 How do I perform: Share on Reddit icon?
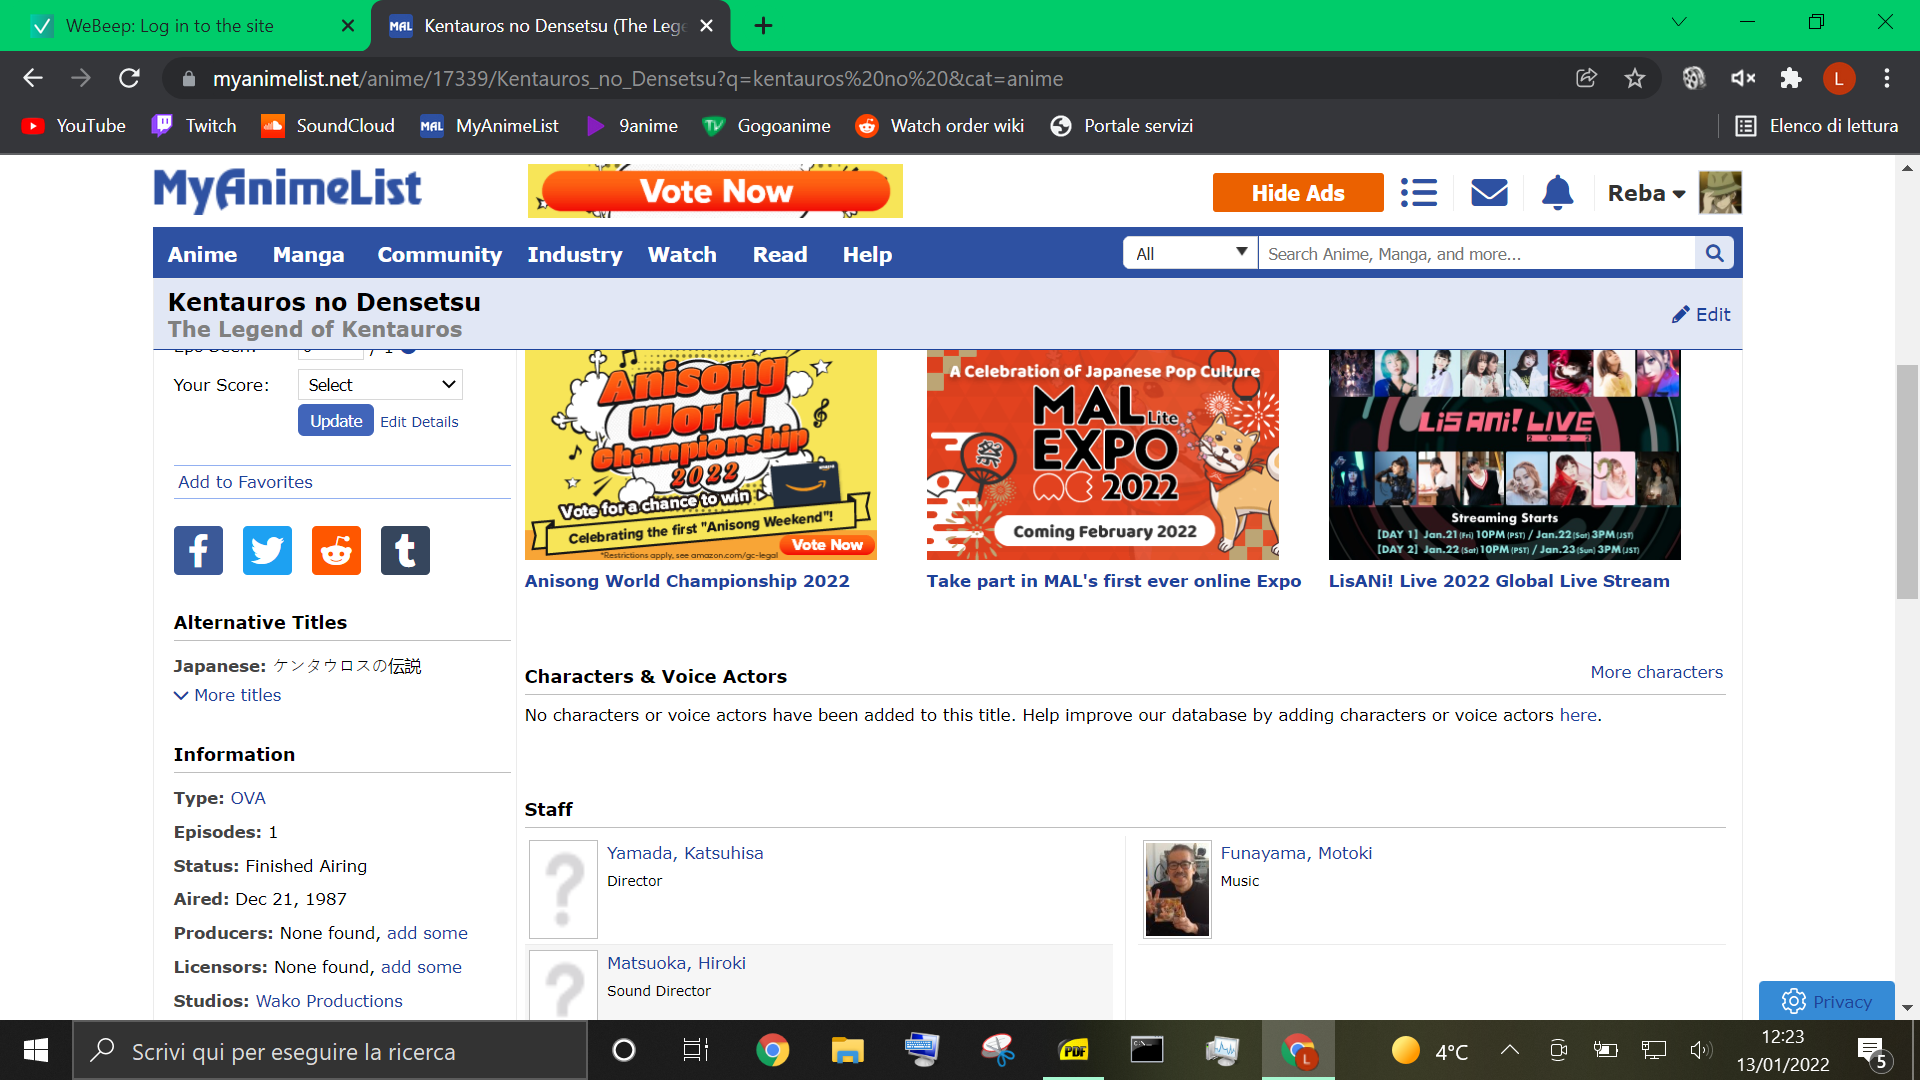(336, 550)
